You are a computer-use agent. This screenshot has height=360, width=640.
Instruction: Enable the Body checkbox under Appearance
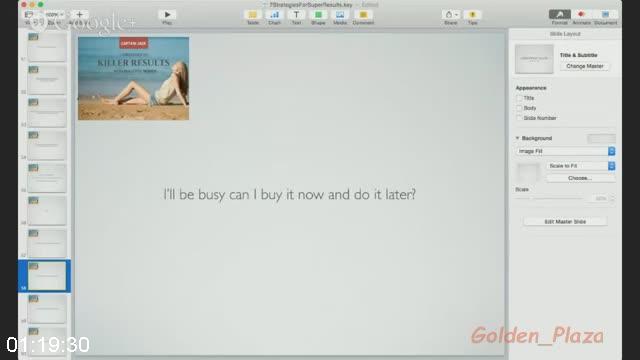519,108
